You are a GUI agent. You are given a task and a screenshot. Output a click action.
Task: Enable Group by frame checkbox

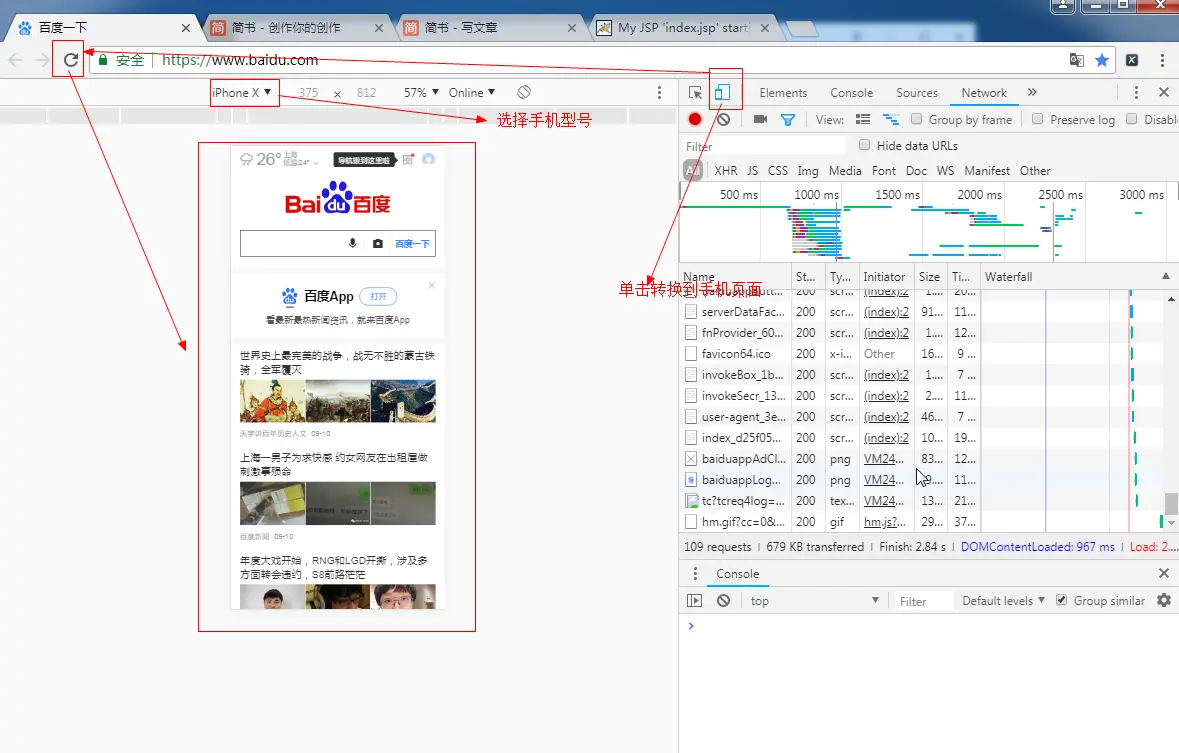[x=917, y=119]
